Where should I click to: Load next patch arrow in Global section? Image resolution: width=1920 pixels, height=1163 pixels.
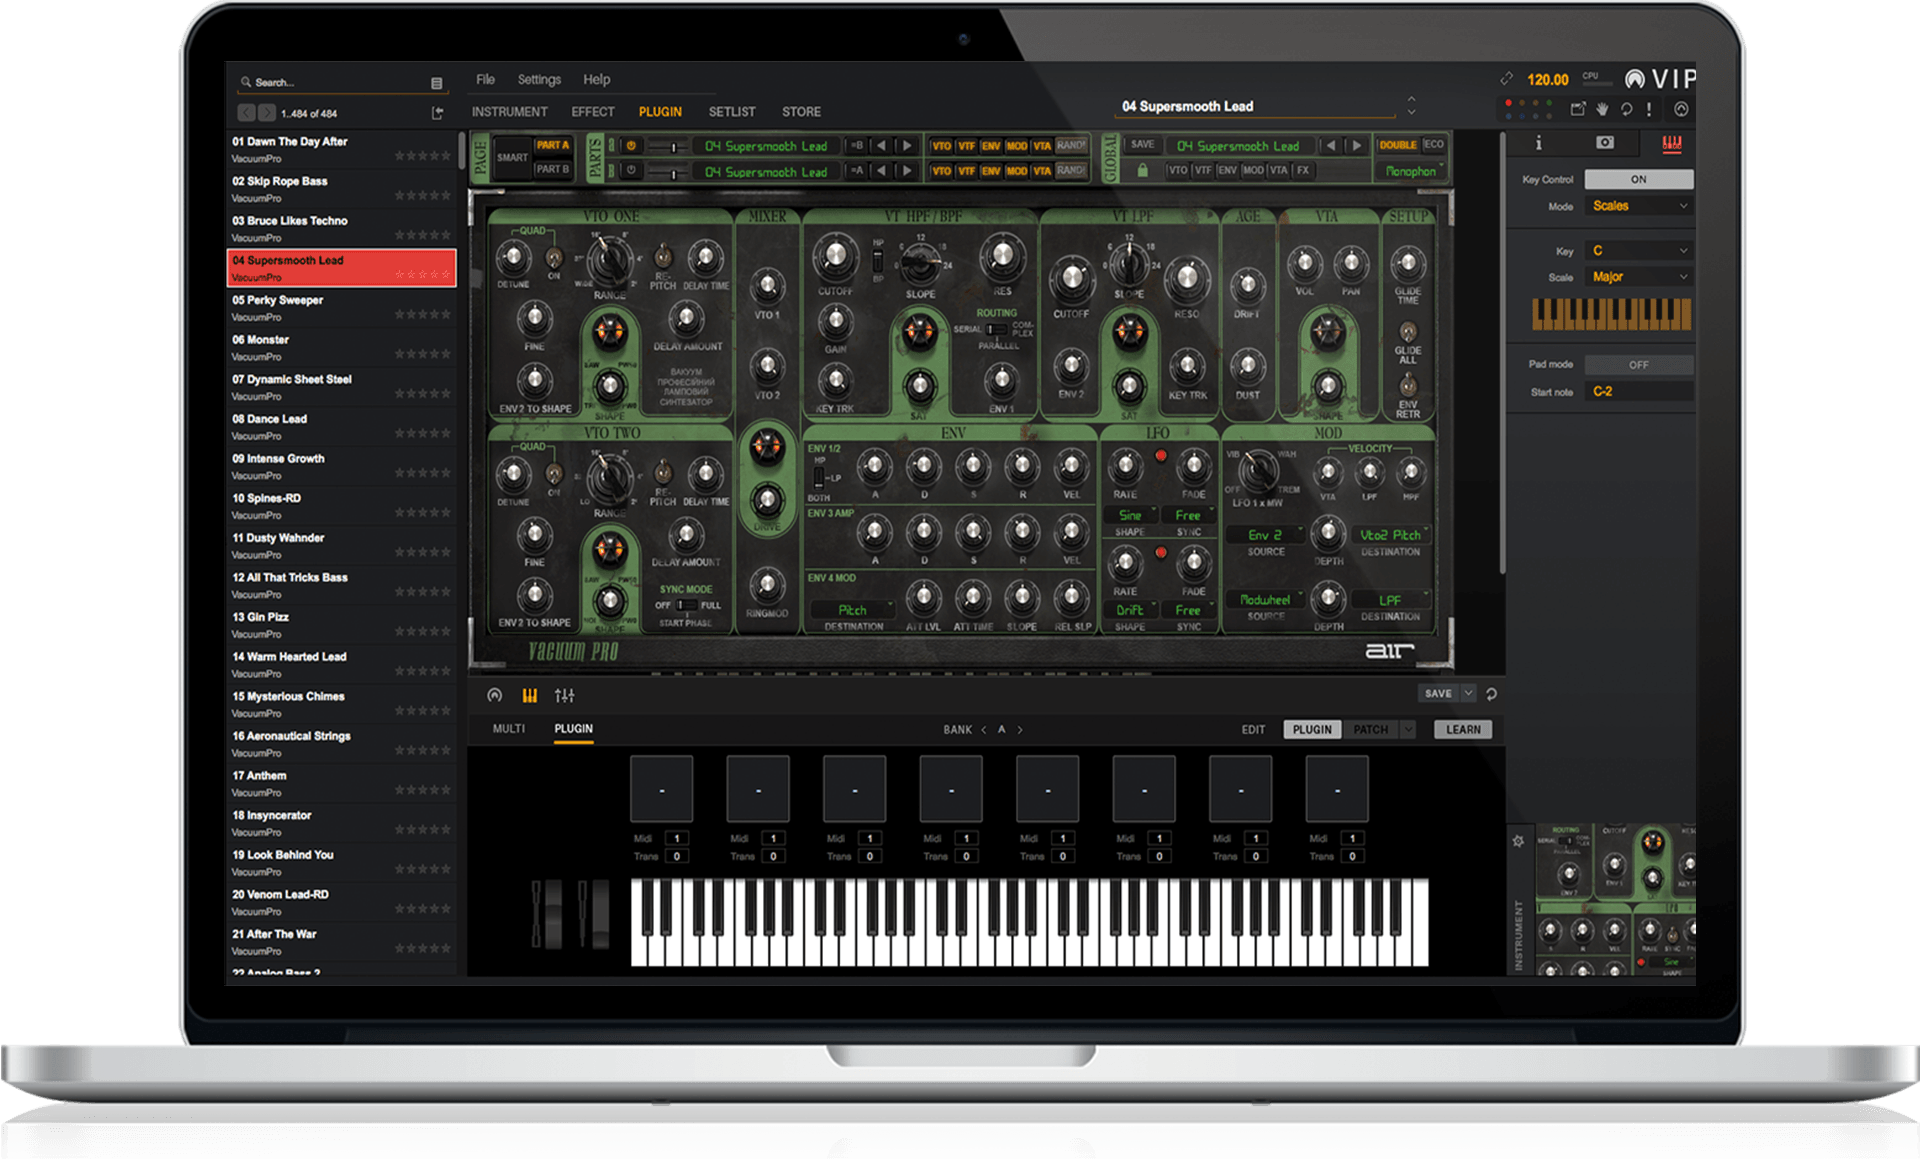(1356, 145)
